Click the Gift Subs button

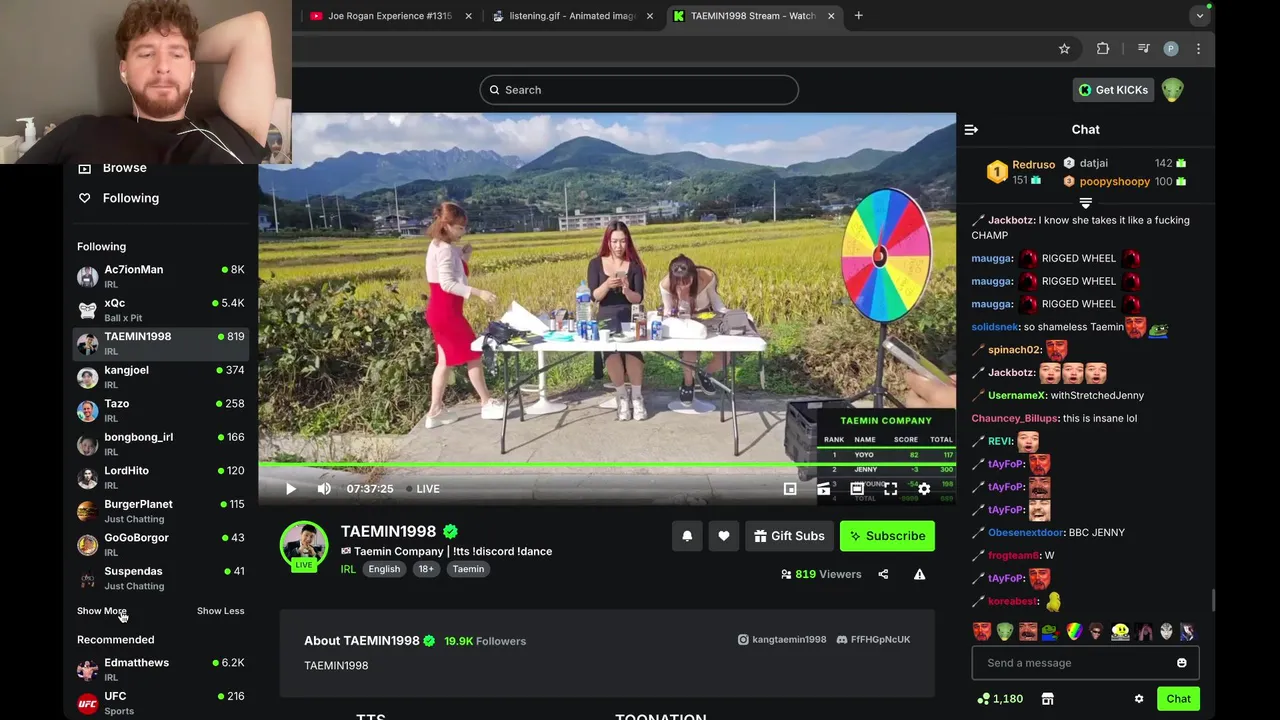[x=790, y=536]
